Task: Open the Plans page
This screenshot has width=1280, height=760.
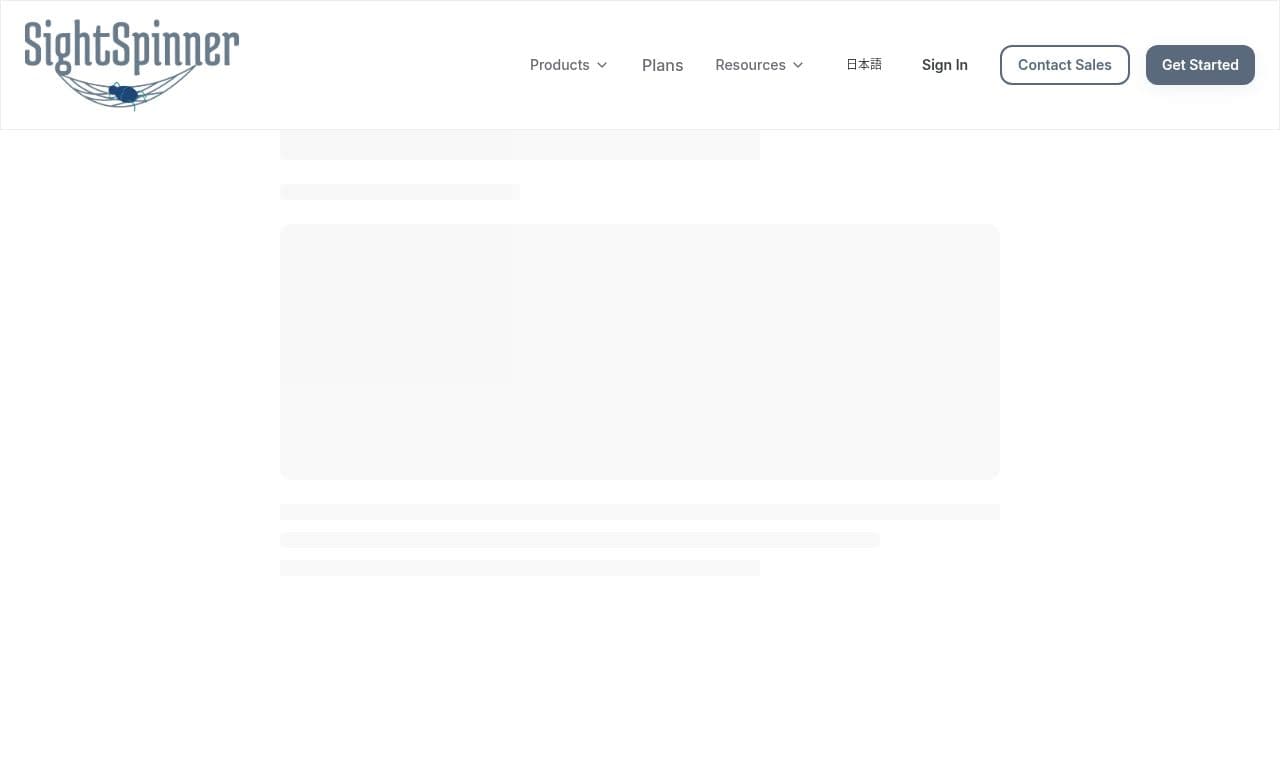Action: [663, 65]
